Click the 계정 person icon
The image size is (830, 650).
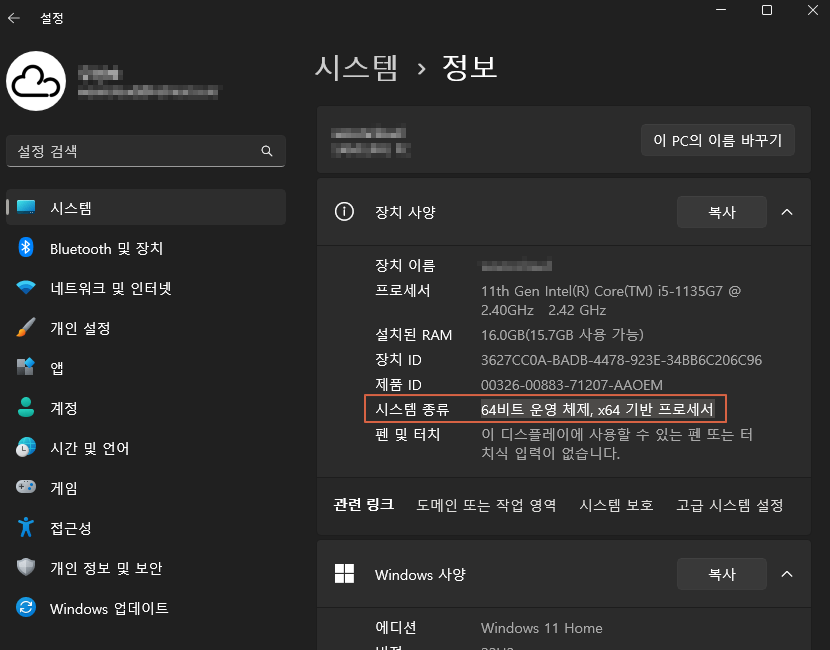point(26,407)
